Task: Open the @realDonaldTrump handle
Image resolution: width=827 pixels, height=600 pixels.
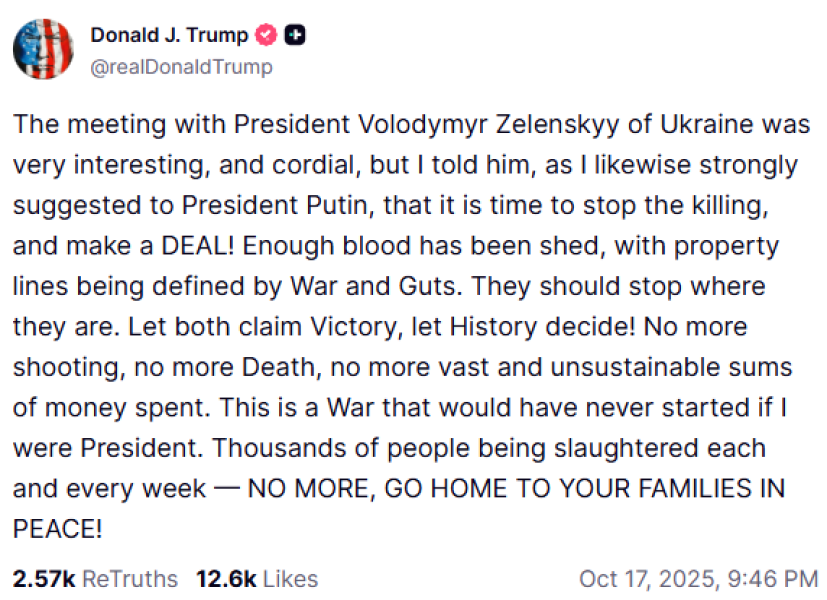Action: [x=179, y=67]
